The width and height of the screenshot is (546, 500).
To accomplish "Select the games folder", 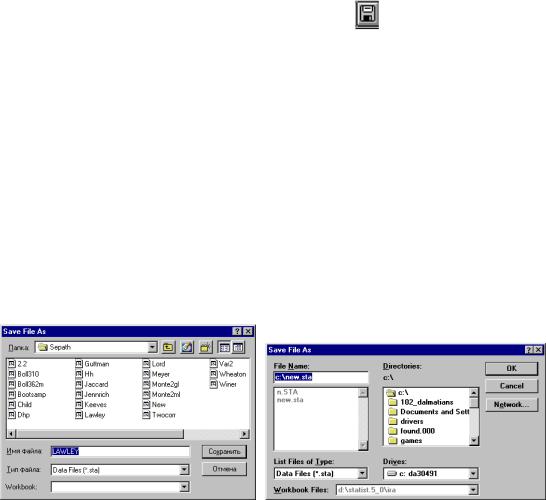I will [x=405, y=441].
